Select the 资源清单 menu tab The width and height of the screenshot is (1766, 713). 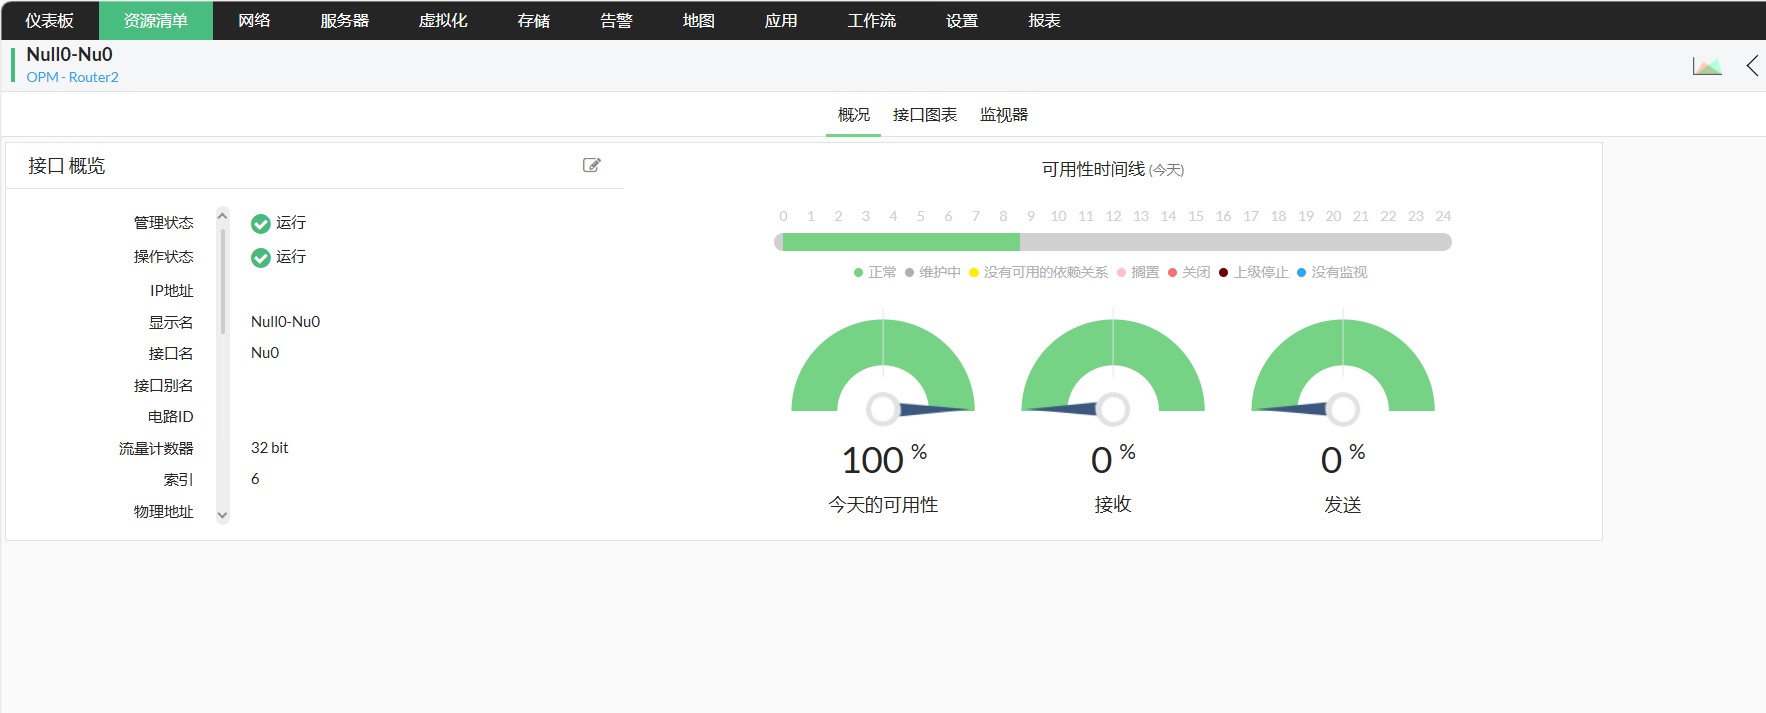[156, 20]
